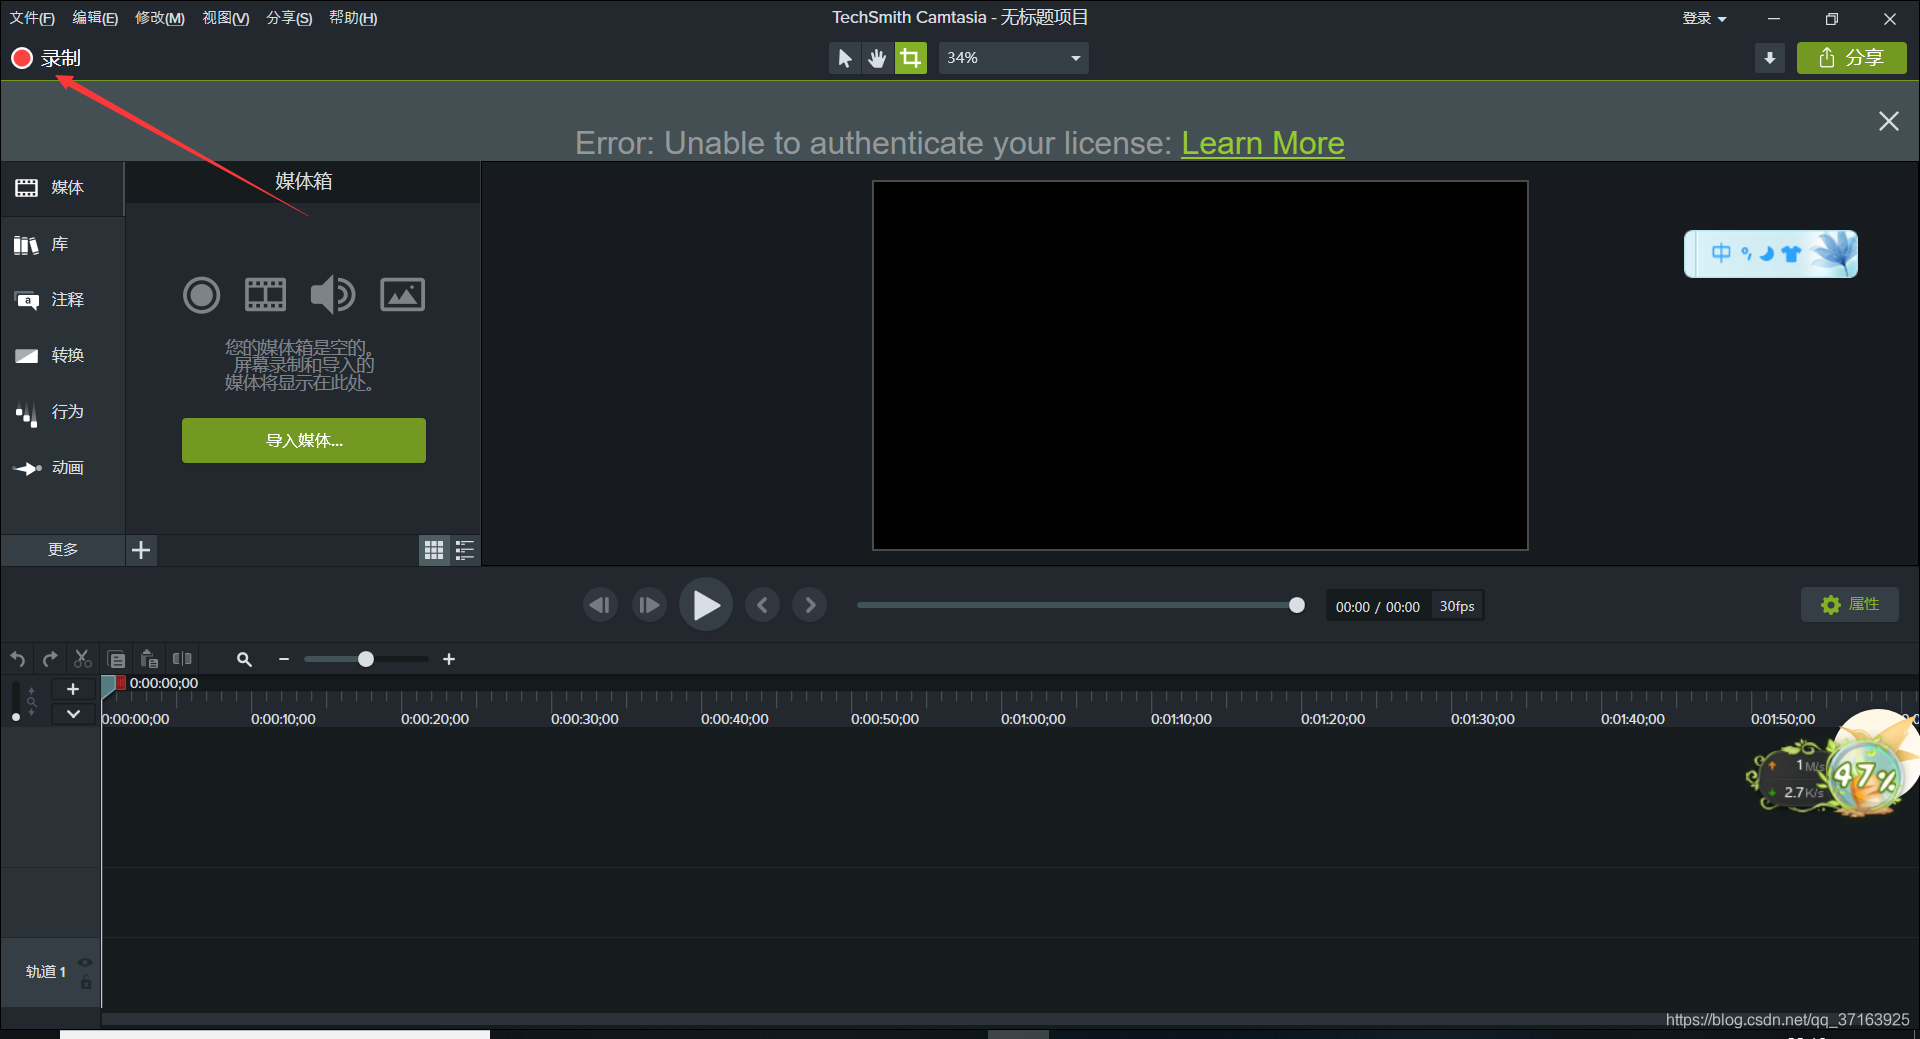
Task: Switch media bin to thumbnail grid view
Action: point(434,550)
